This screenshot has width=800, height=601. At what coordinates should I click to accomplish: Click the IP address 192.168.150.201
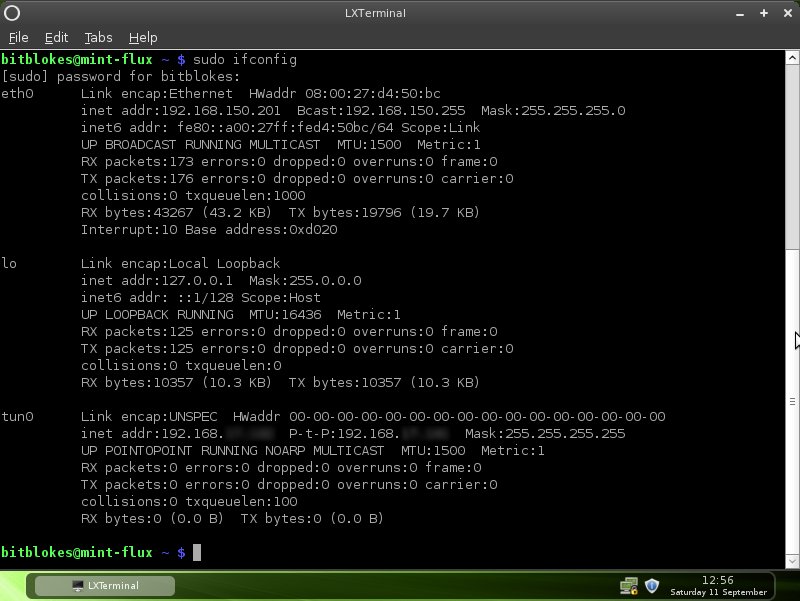click(221, 111)
